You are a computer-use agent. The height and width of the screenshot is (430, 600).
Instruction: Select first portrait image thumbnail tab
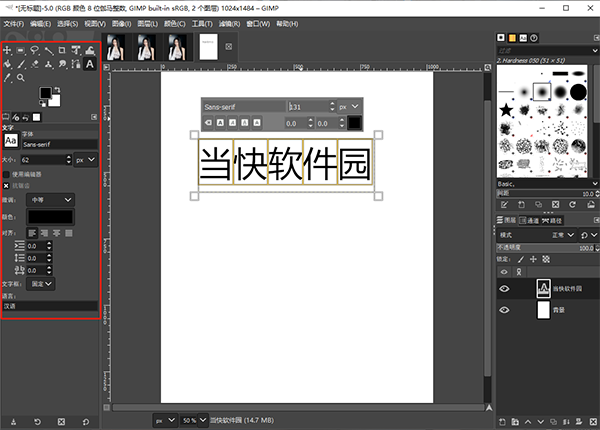click(116, 47)
